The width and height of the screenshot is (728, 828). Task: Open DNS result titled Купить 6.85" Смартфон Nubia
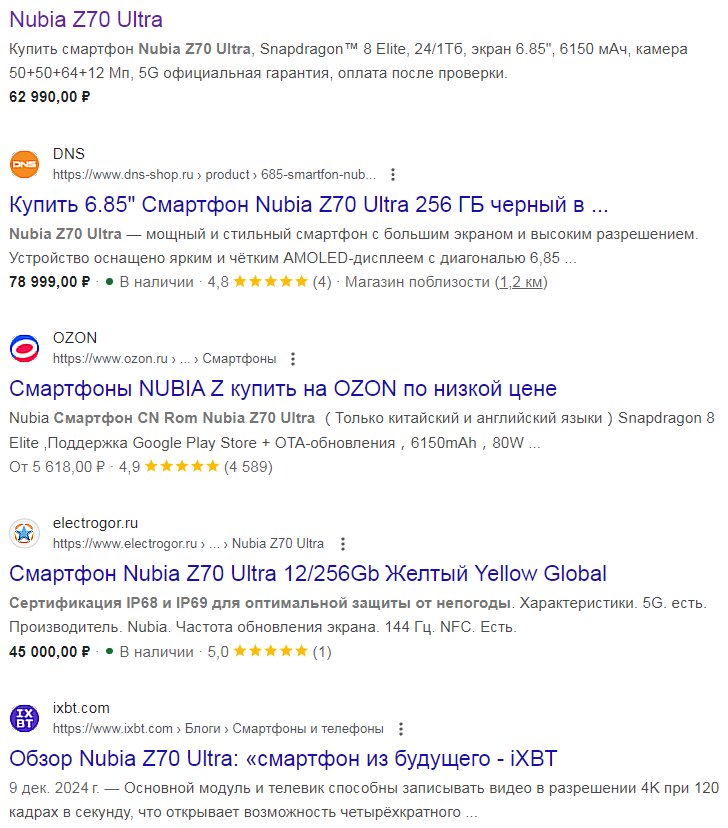point(308,205)
